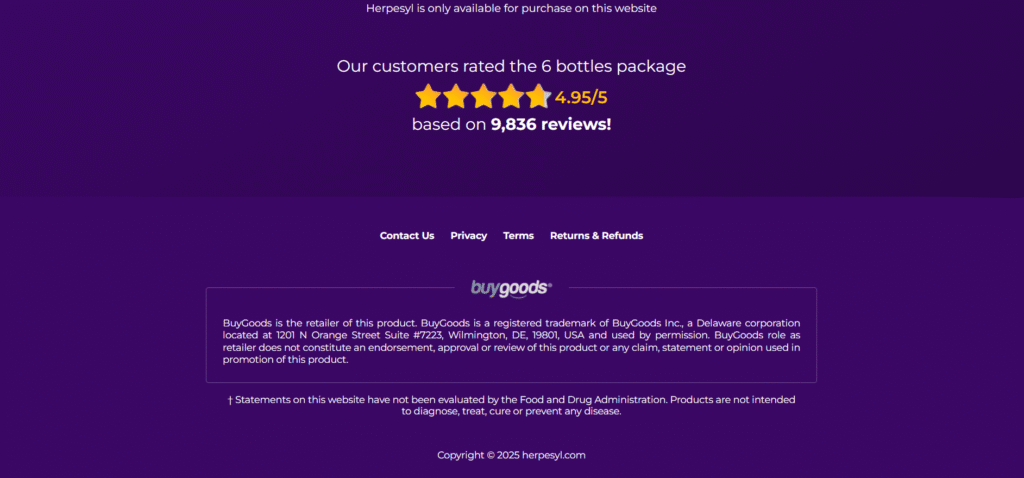
Task: Click the second gold rating star
Action: (x=456, y=97)
